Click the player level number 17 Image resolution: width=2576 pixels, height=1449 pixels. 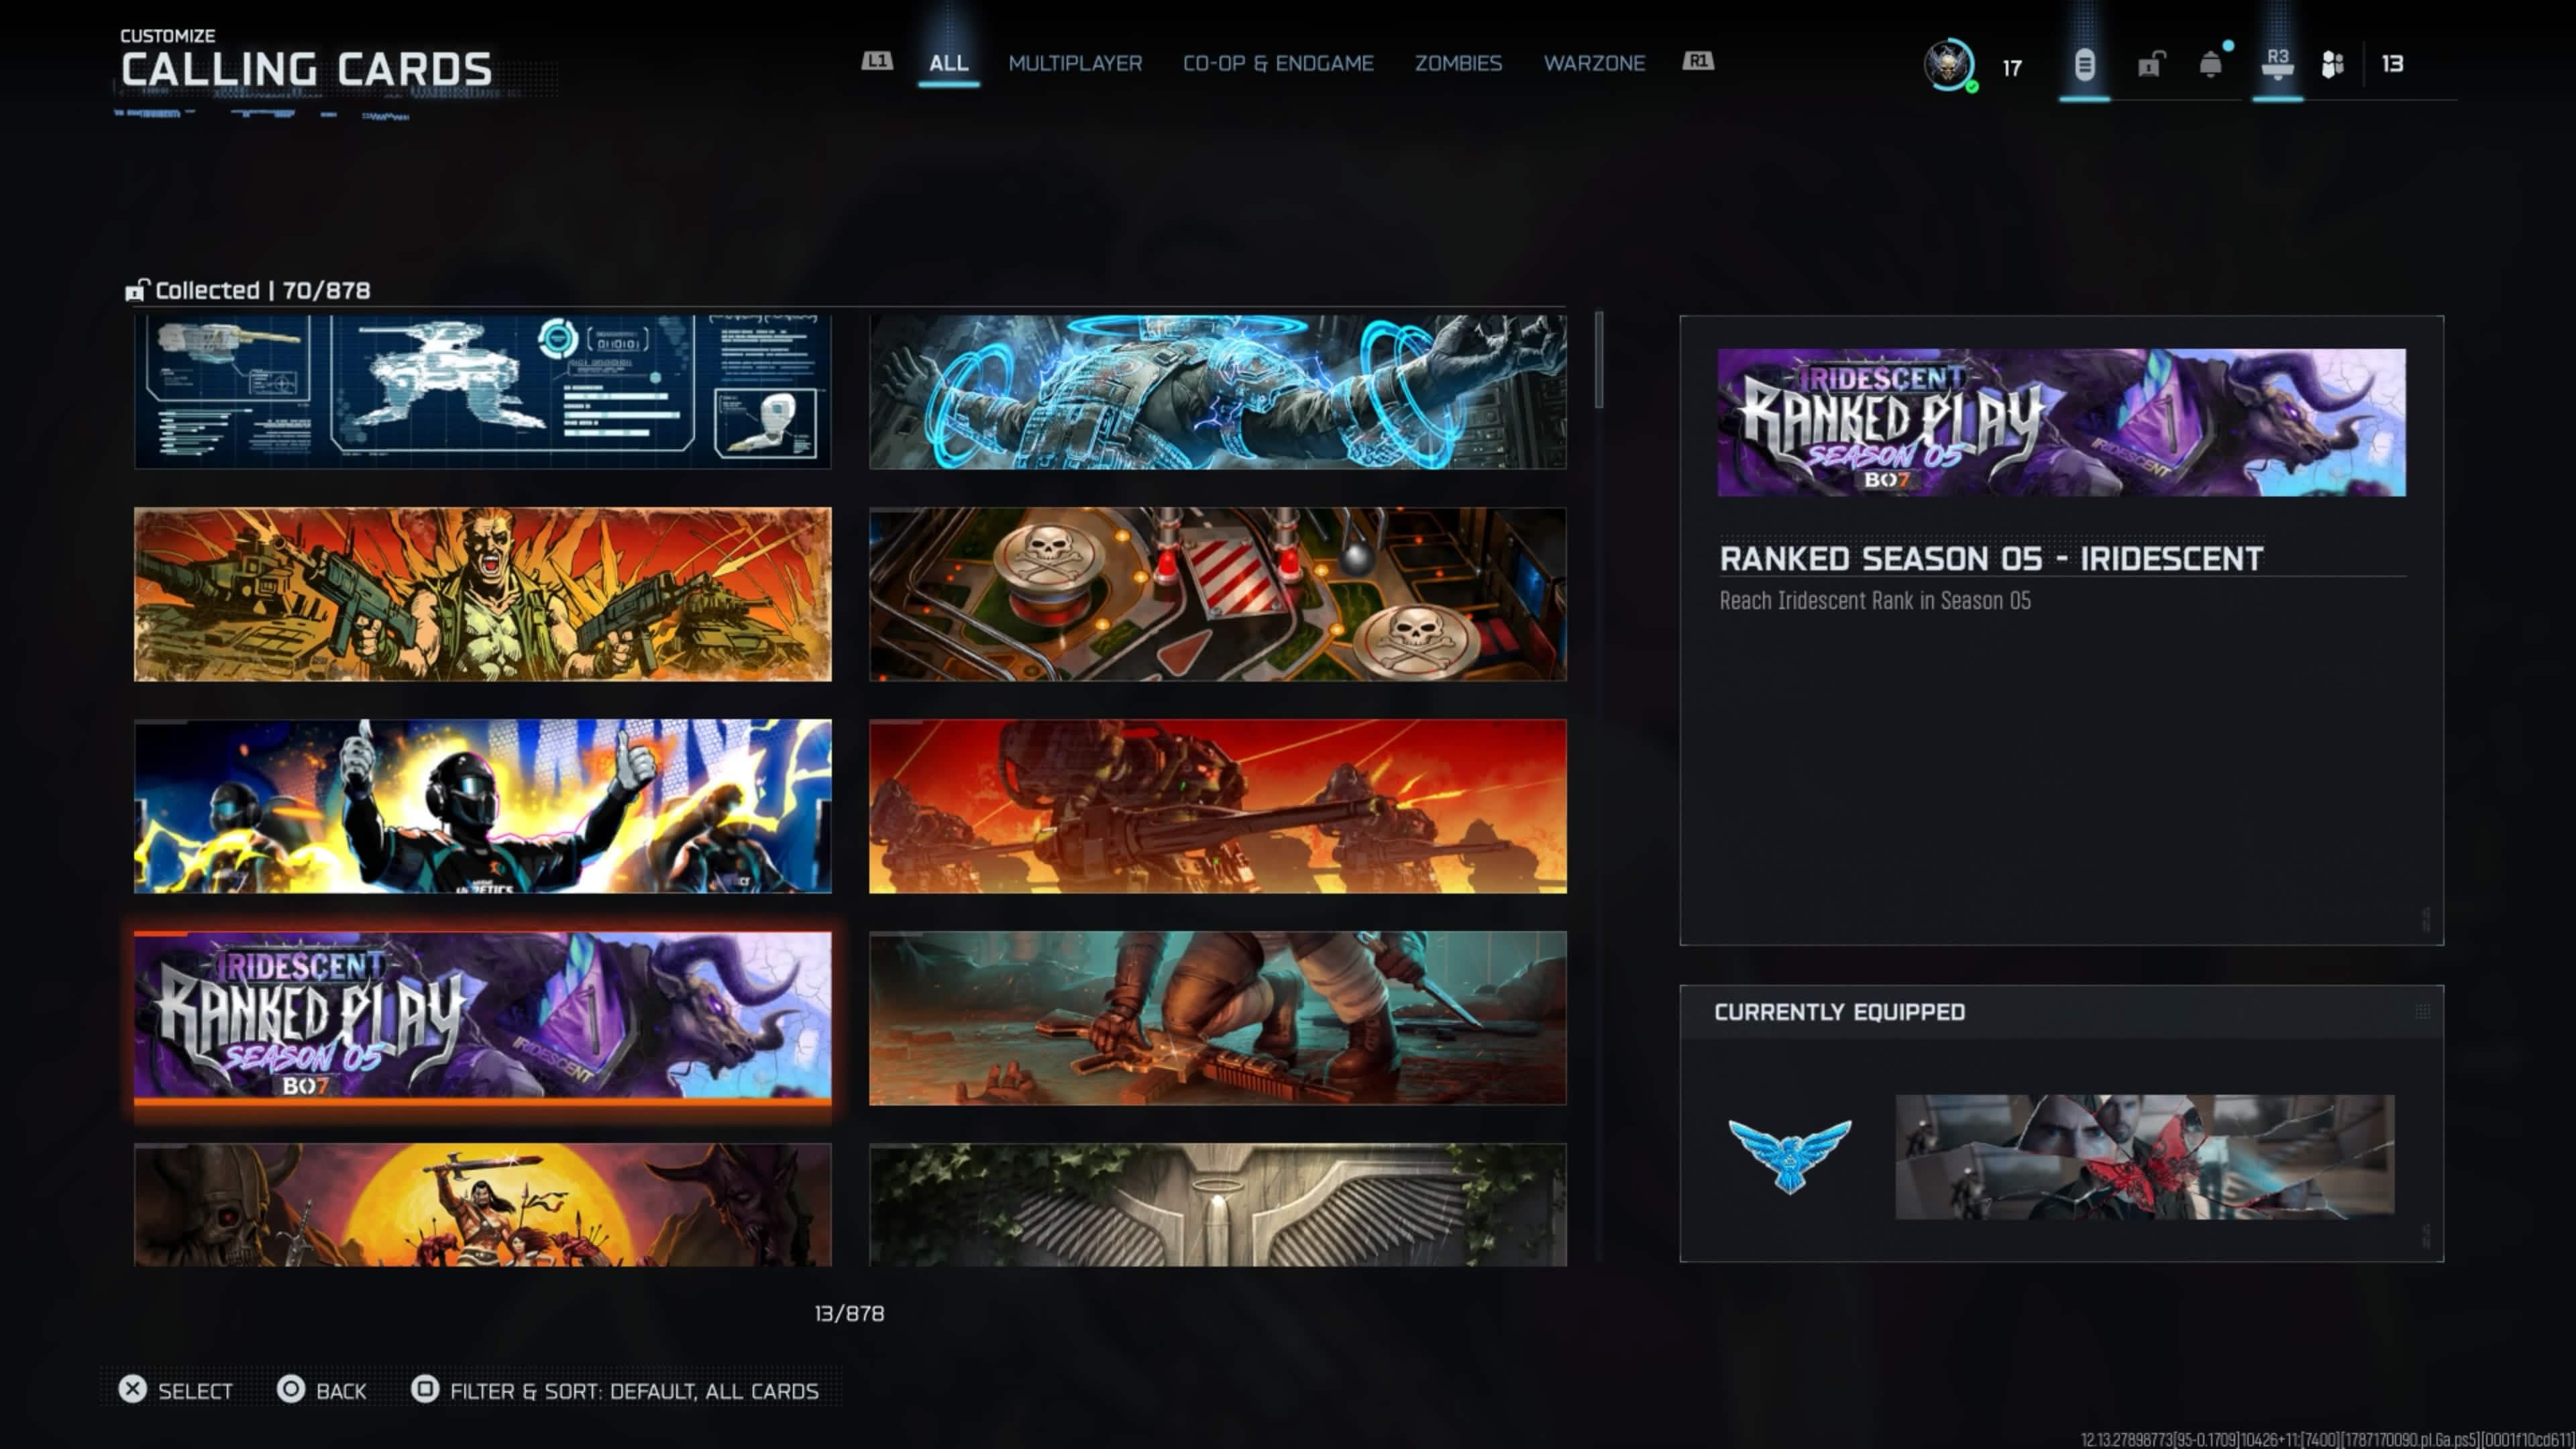click(x=2012, y=68)
